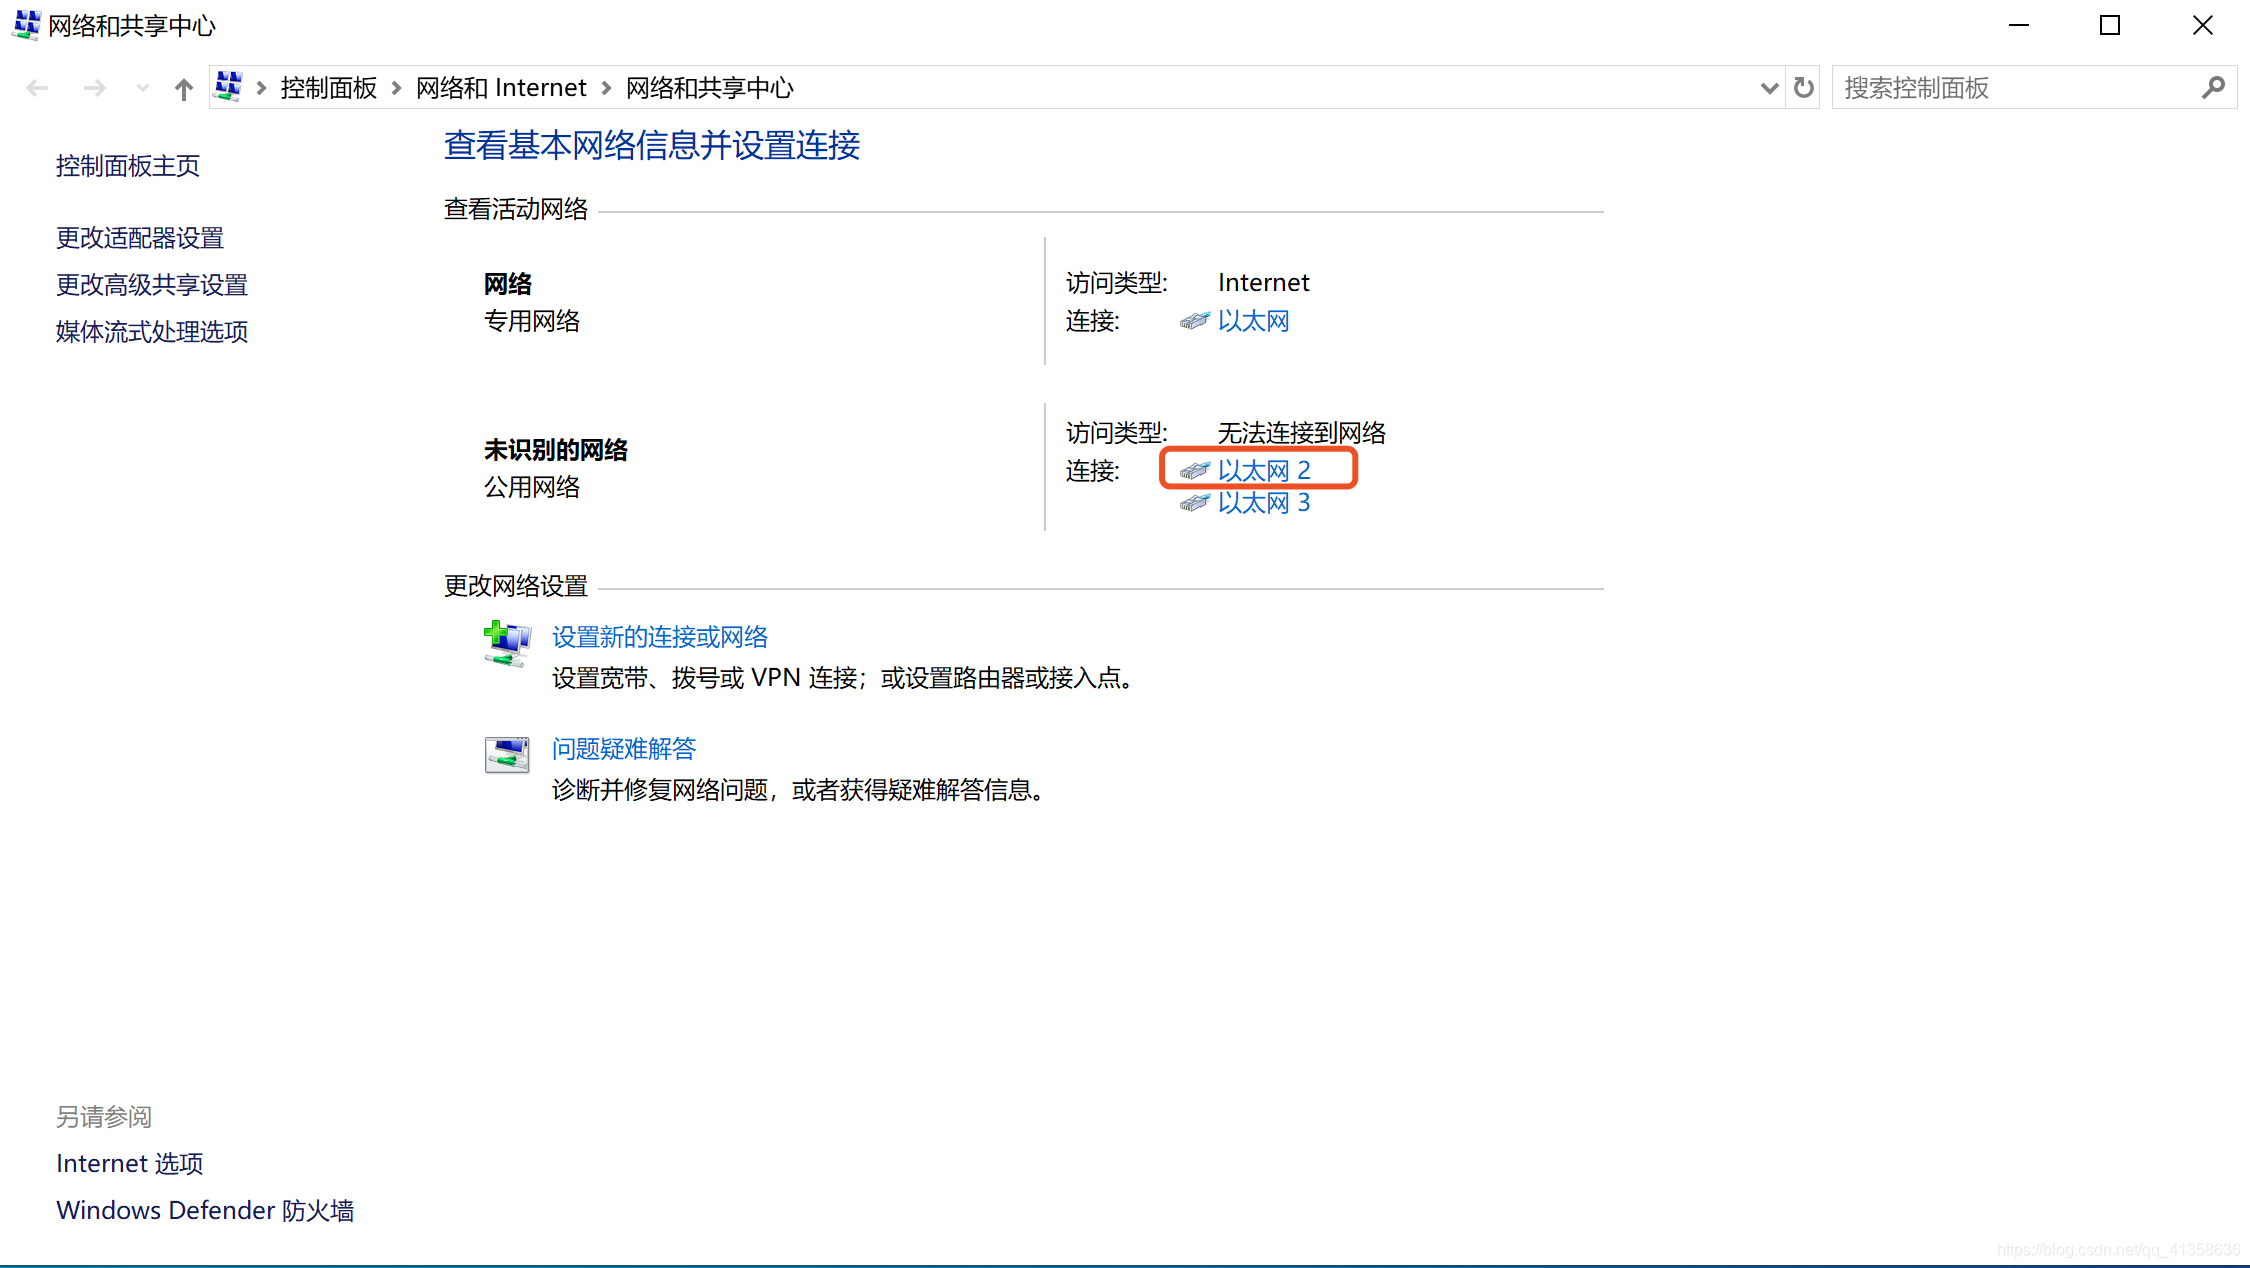Open Windows Defender 防火墙 link

point(205,1211)
